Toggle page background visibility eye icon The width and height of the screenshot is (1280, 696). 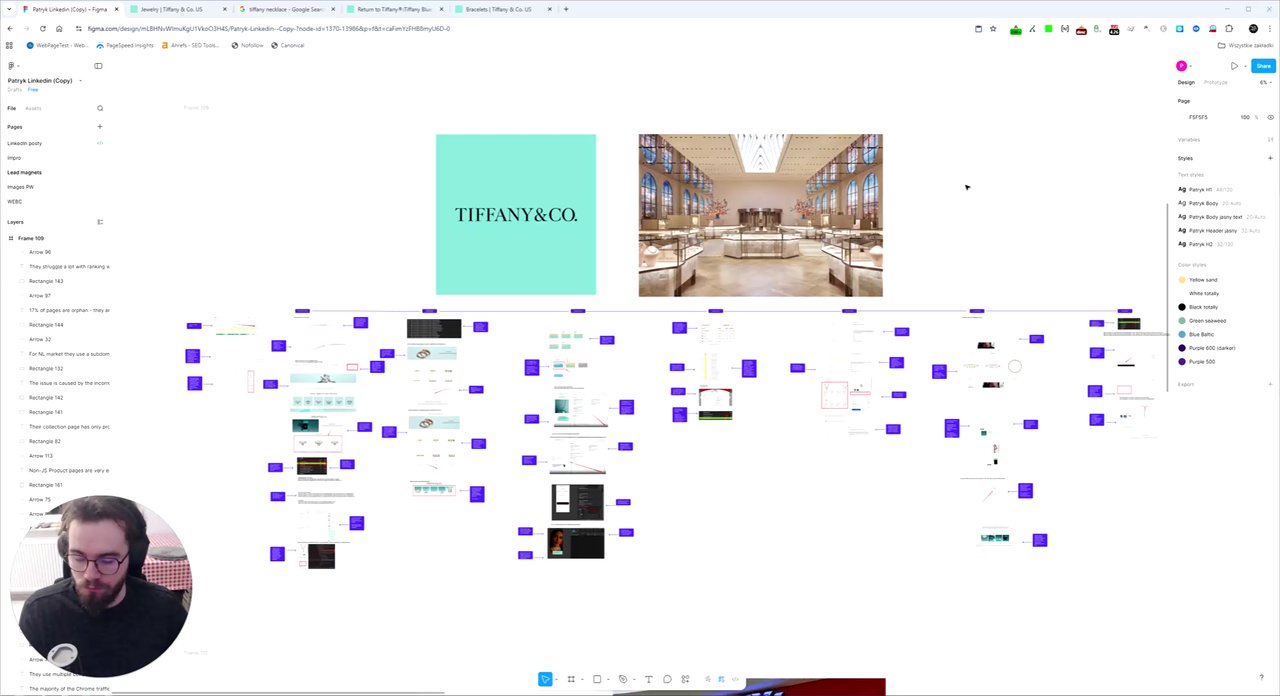pyautogui.click(x=1270, y=117)
